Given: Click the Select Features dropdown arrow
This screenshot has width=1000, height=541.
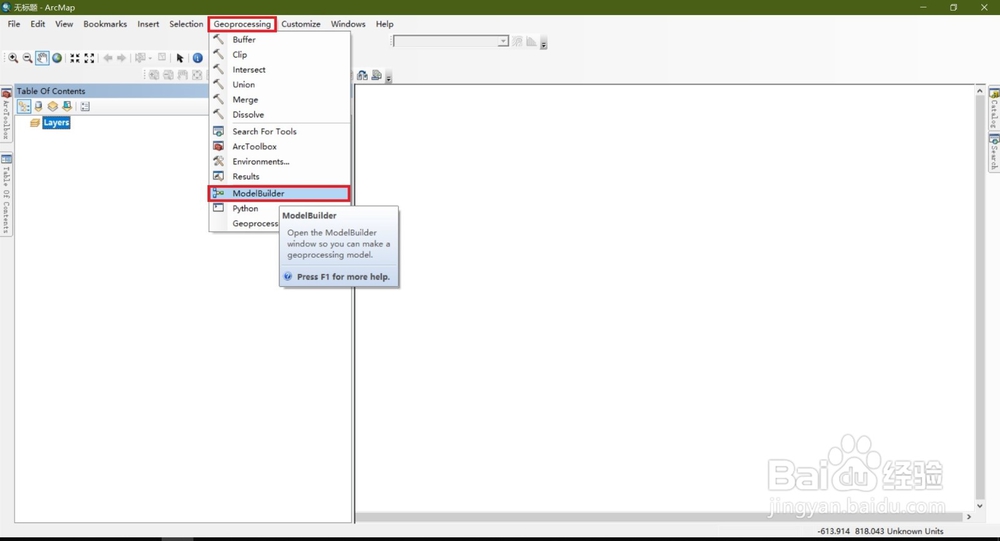Looking at the screenshot, I should tap(150, 58).
